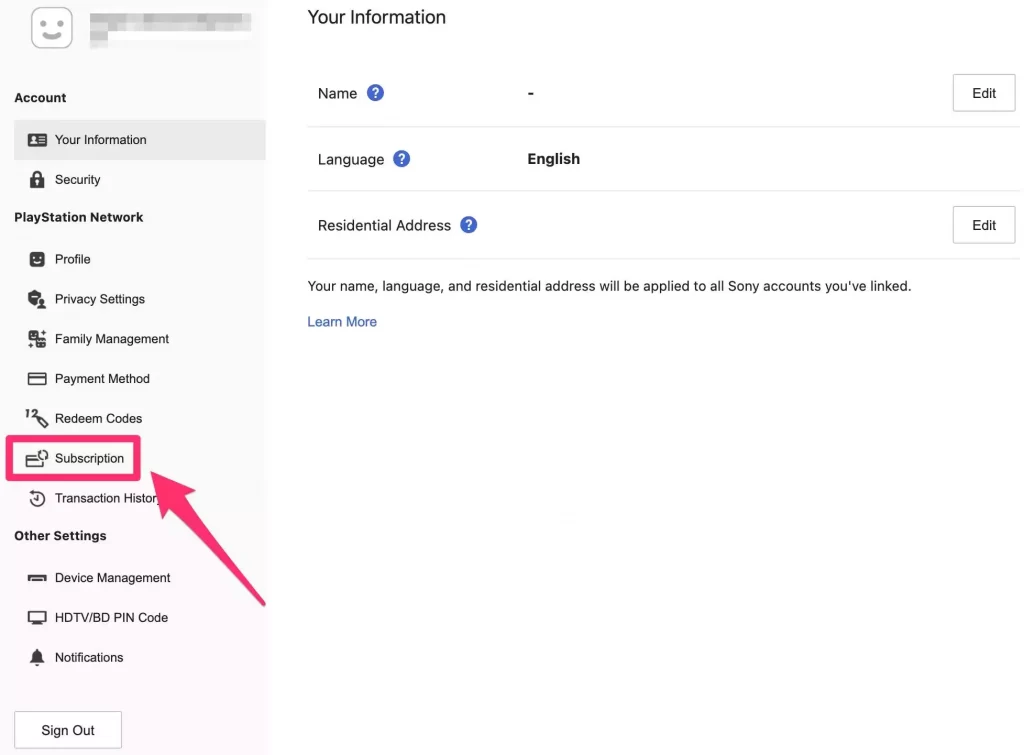Click the Security padlock icon
The image size is (1024, 755).
tap(37, 180)
